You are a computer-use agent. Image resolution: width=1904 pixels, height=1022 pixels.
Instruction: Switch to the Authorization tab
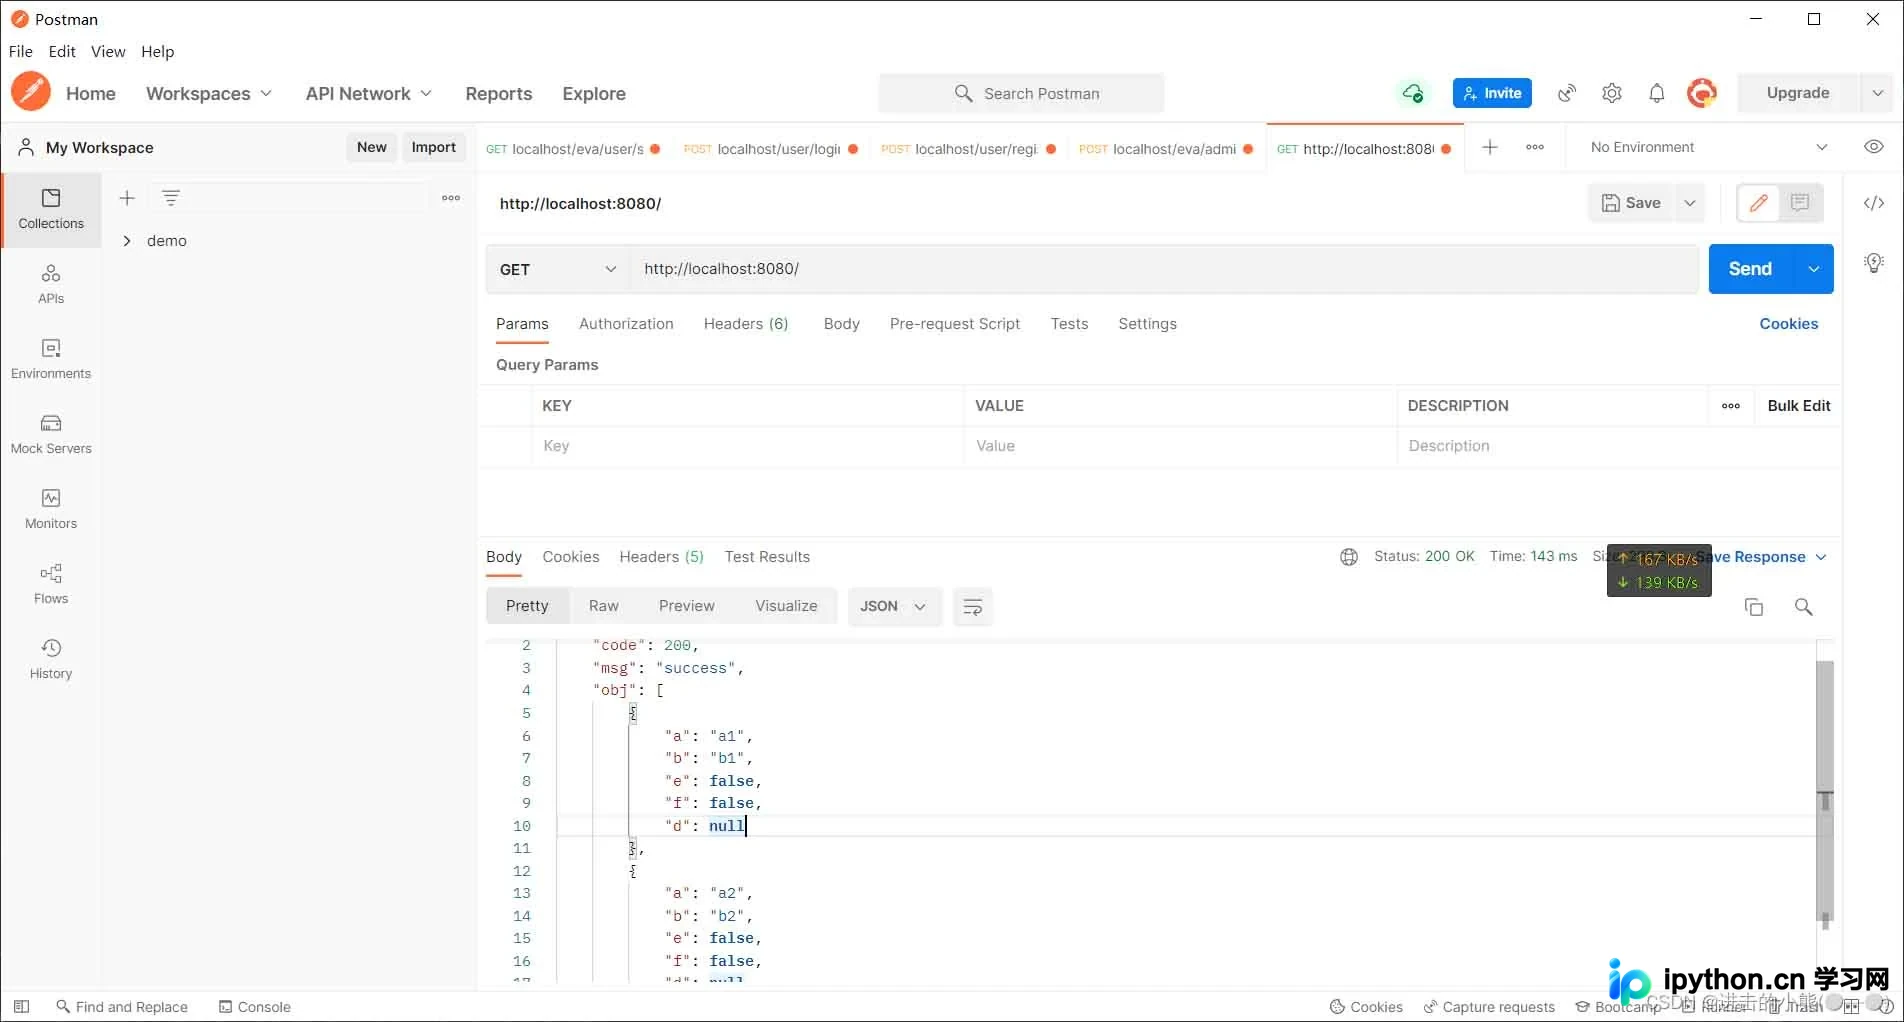coord(626,324)
